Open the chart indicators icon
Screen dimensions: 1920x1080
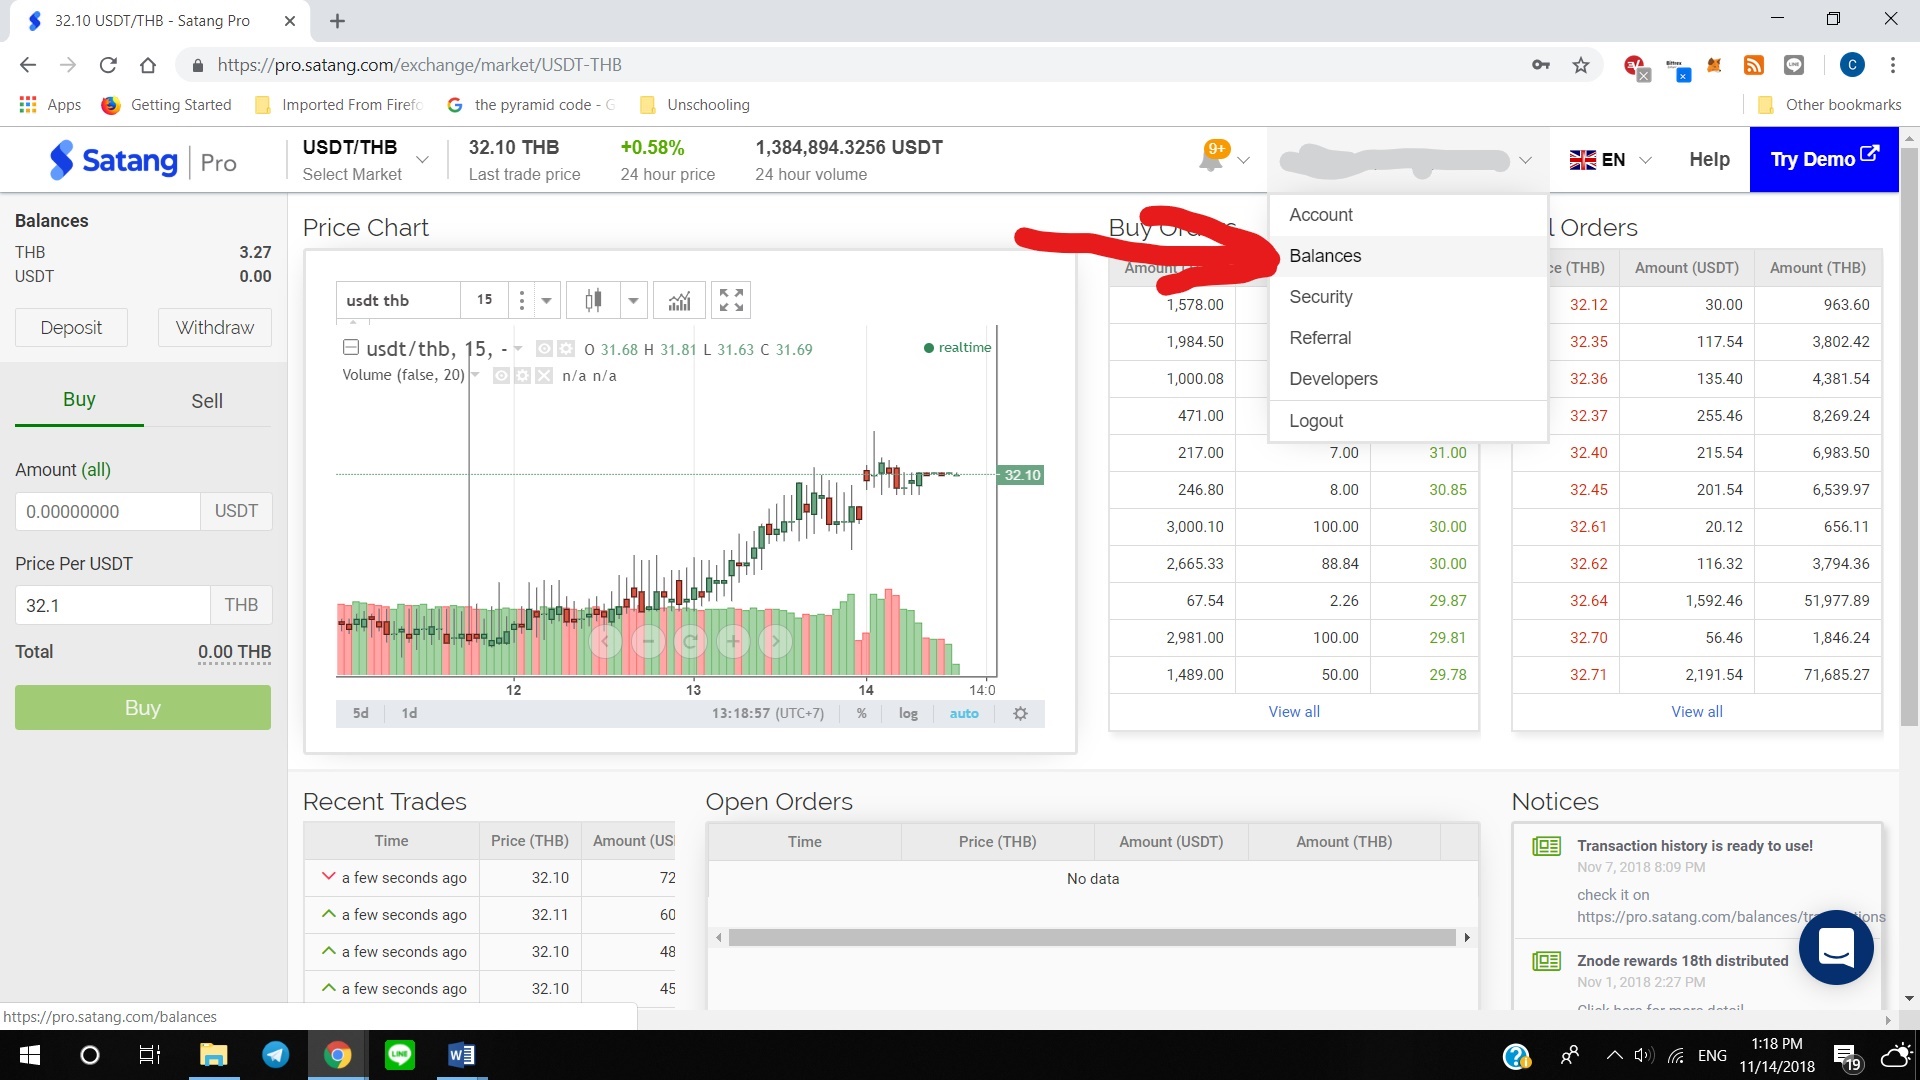(x=680, y=300)
